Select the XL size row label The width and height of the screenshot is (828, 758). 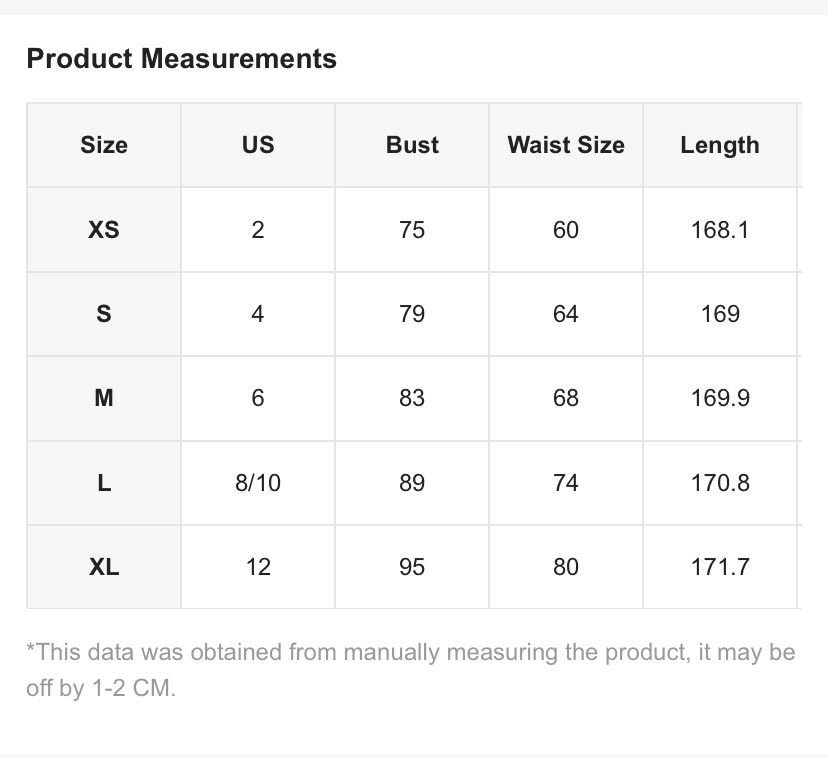tap(104, 567)
